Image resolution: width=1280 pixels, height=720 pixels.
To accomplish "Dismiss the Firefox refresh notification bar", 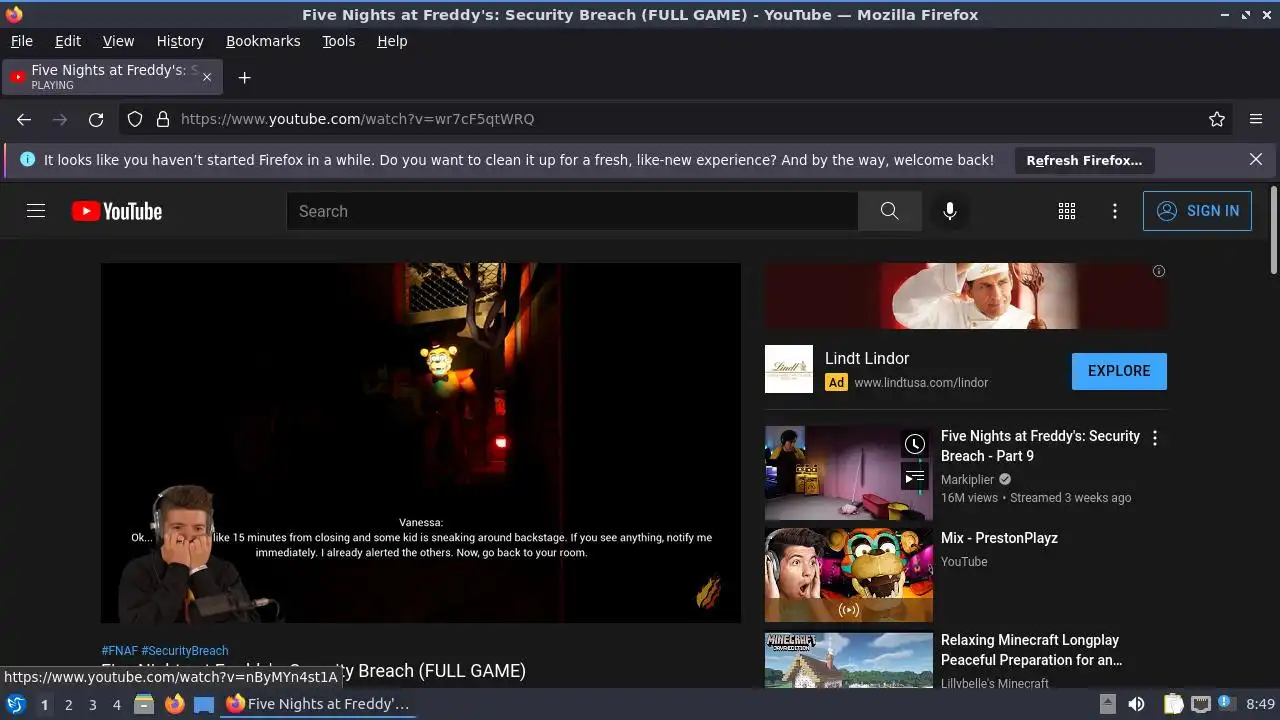I will tap(1256, 159).
